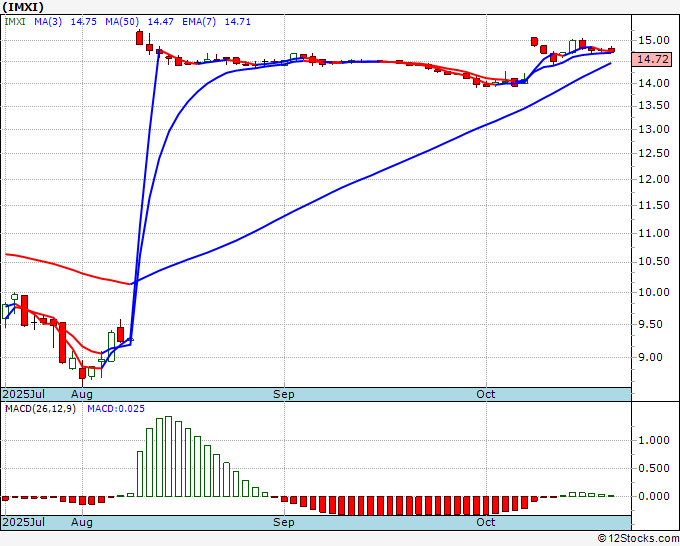
Task: Click the 13.50 price axis label
Action: [x=654, y=105]
